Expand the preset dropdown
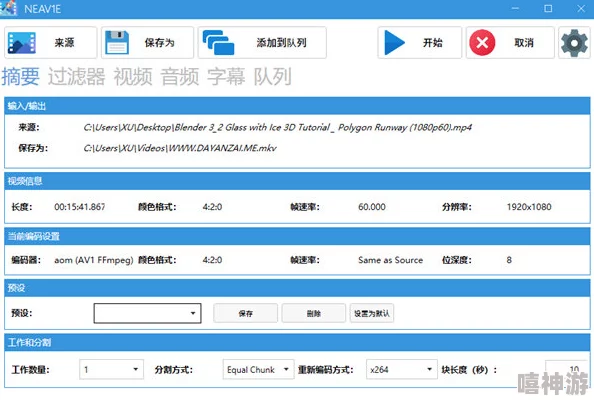 coord(147,313)
